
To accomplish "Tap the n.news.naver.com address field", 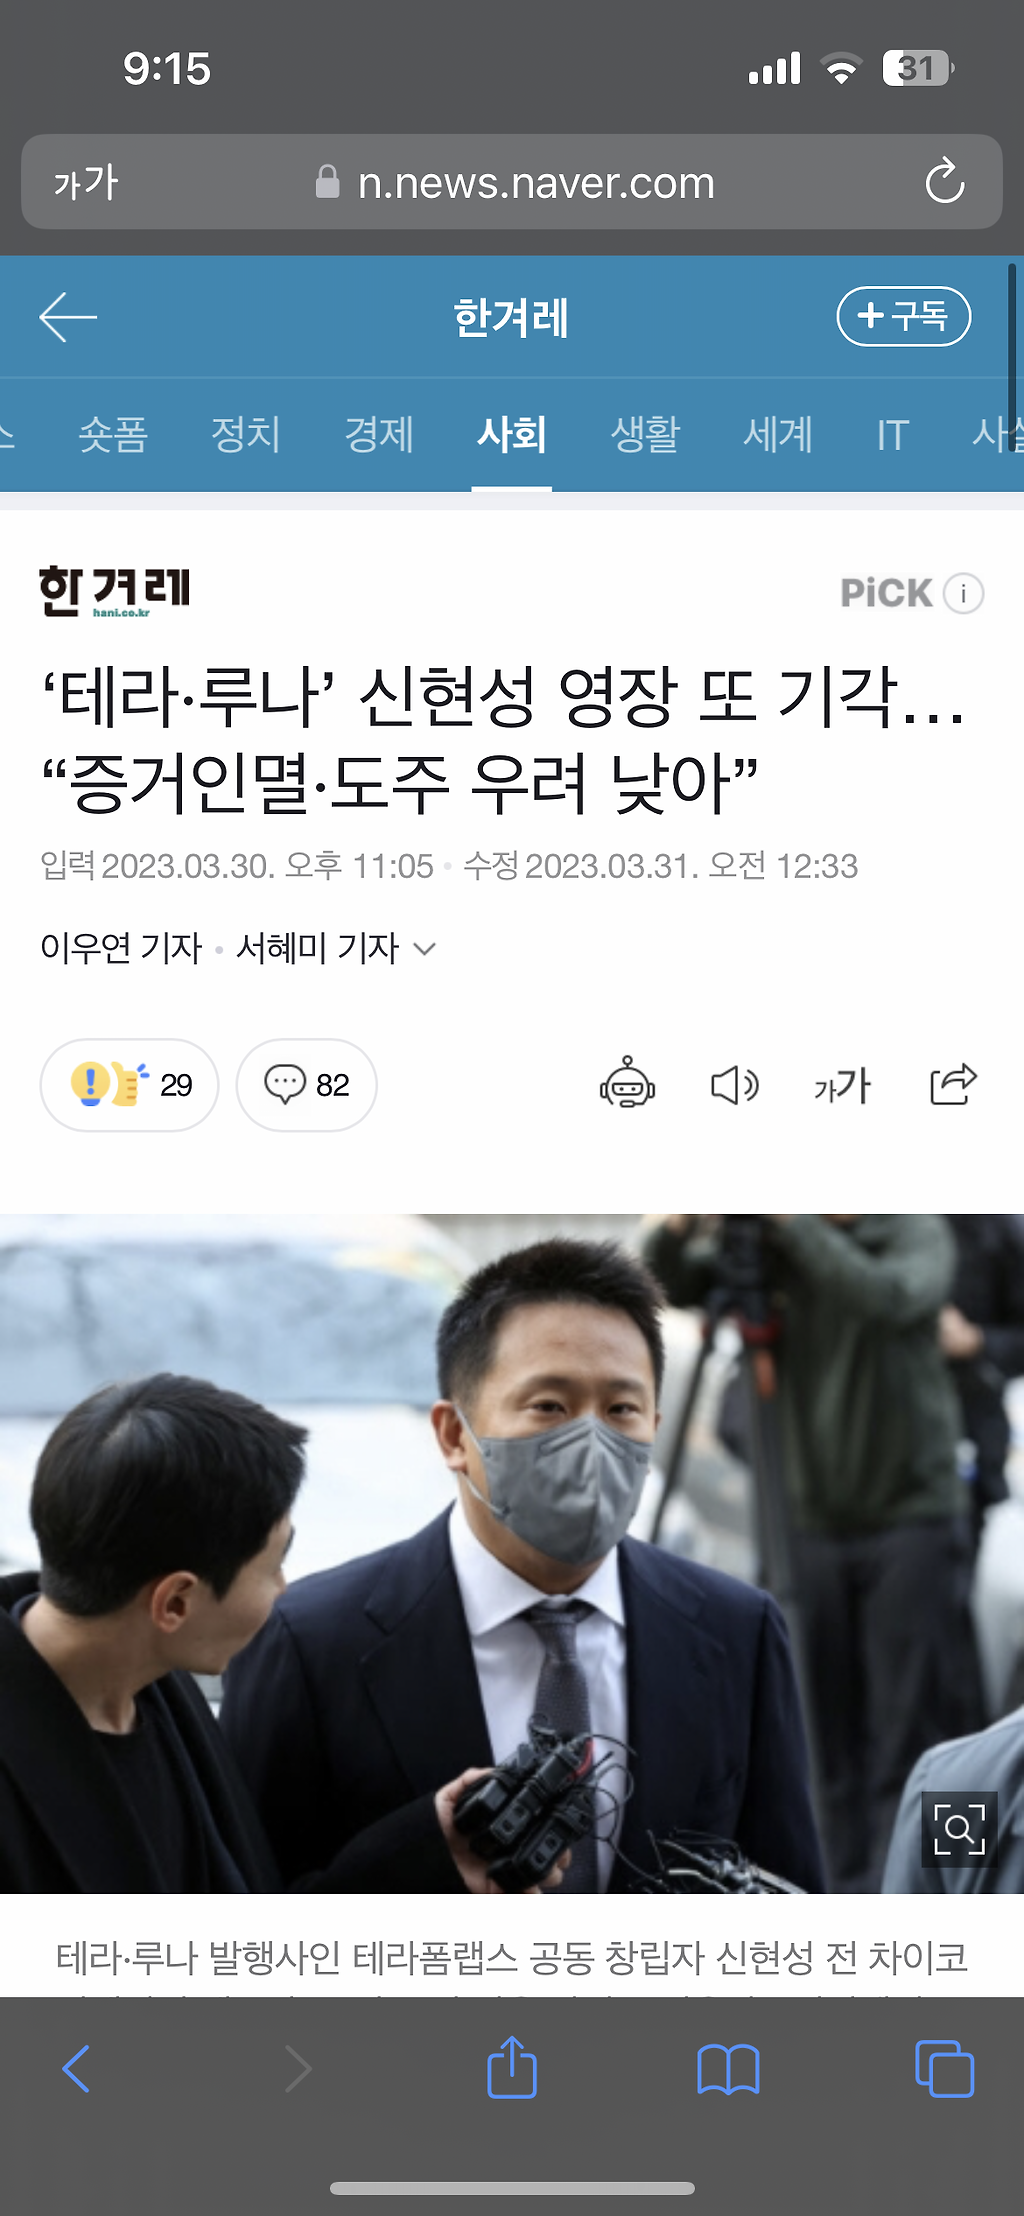I will click(x=512, y=182).
